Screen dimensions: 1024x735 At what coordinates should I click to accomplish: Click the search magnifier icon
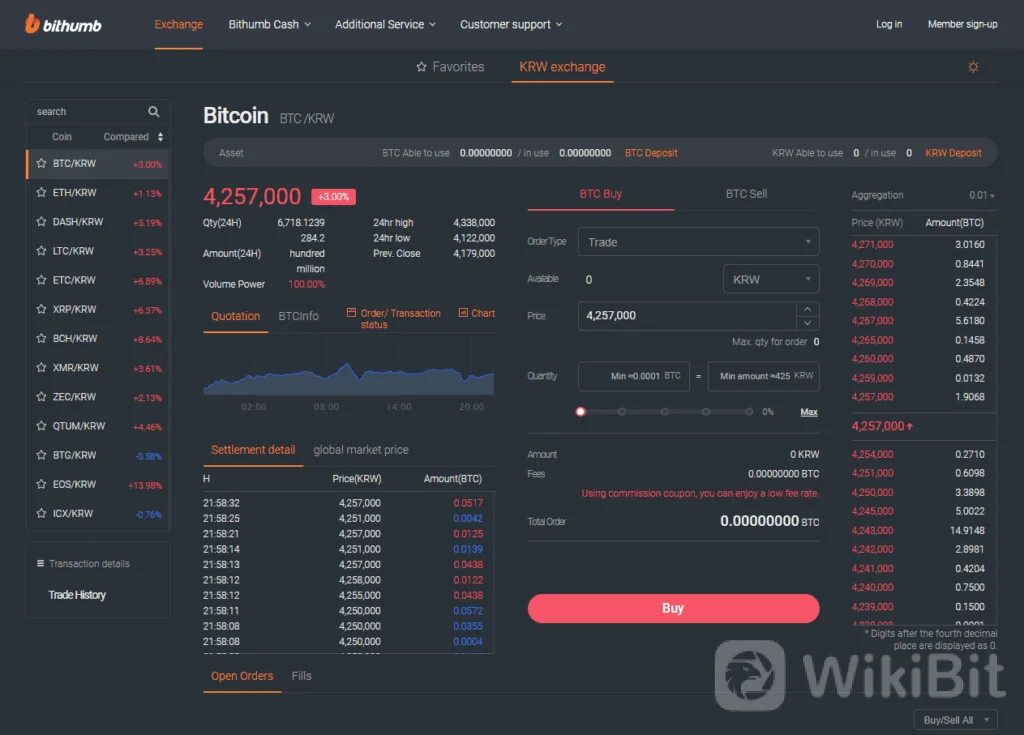[x=154, y=112]
